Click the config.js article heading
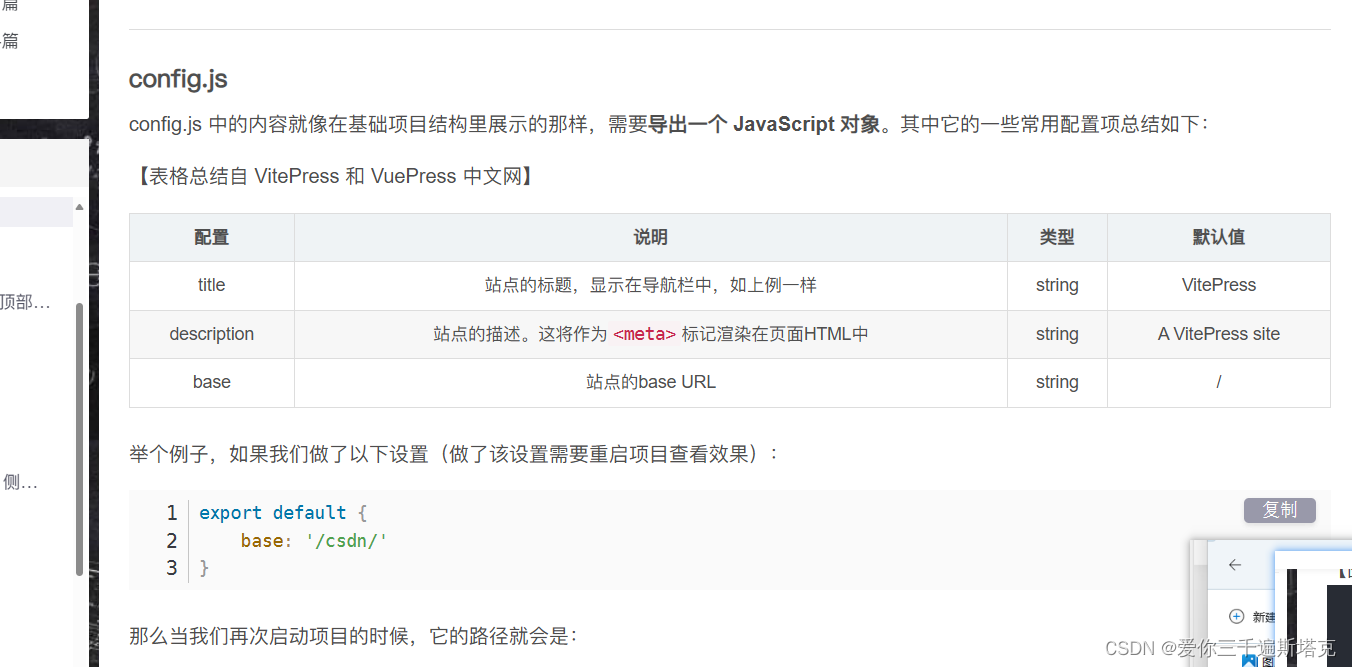The width and height of the screenshot is (1352, 667). [x=177, y=78]
